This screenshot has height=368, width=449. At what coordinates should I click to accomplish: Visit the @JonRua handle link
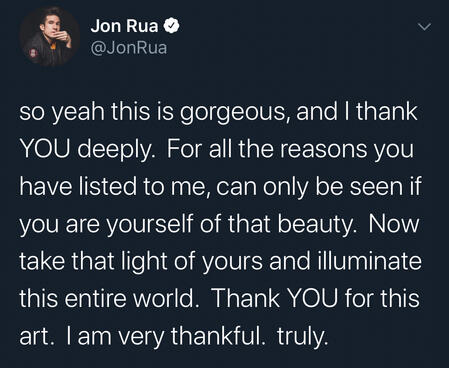click(129, 48)
